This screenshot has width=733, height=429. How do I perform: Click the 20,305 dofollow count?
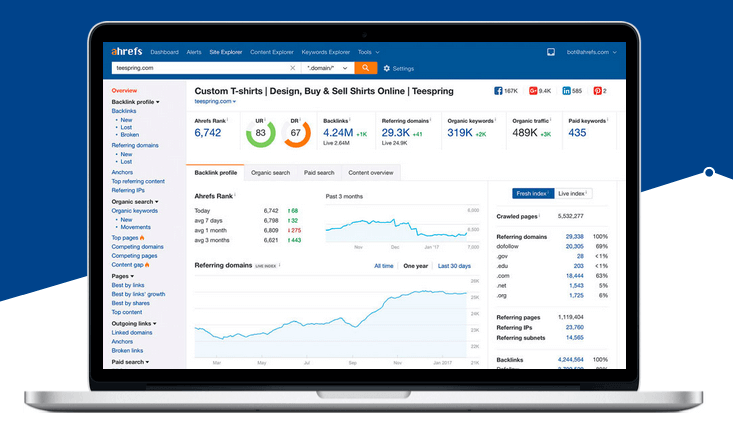(575, 246)
